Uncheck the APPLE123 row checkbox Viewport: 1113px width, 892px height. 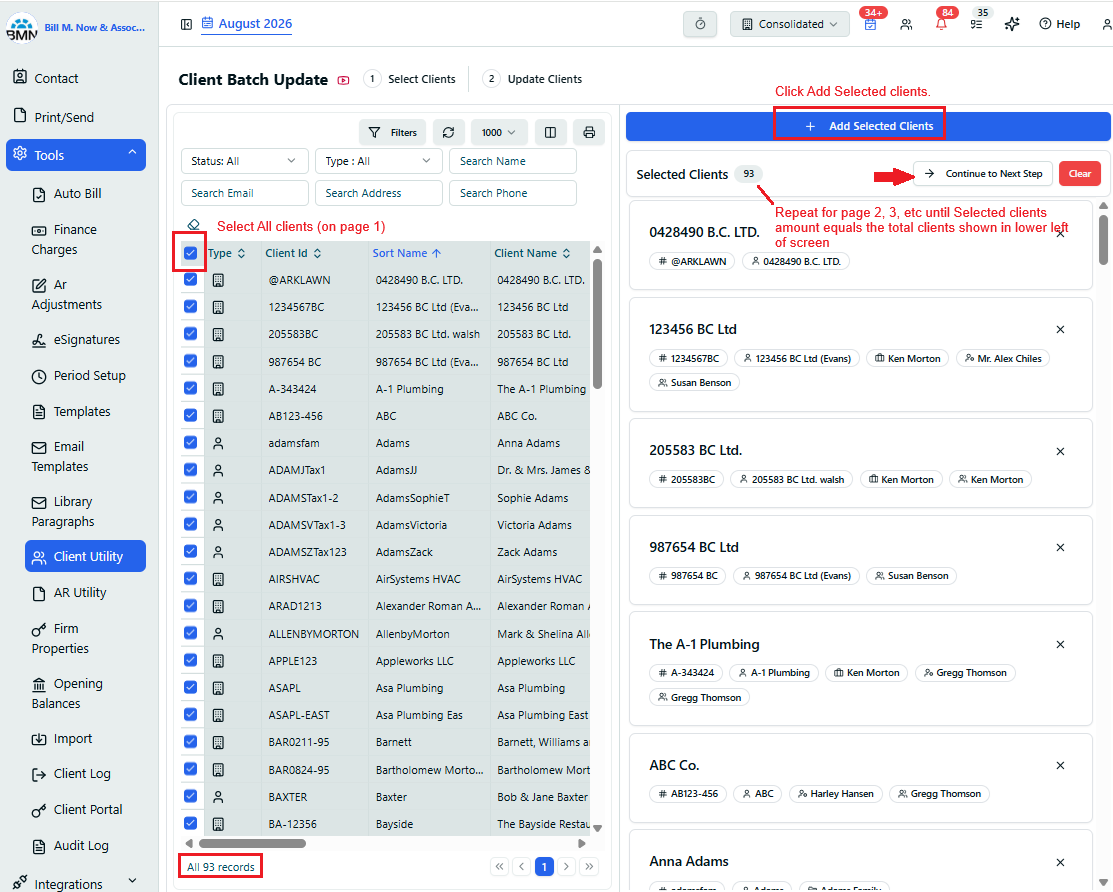[x=190, y=660]
